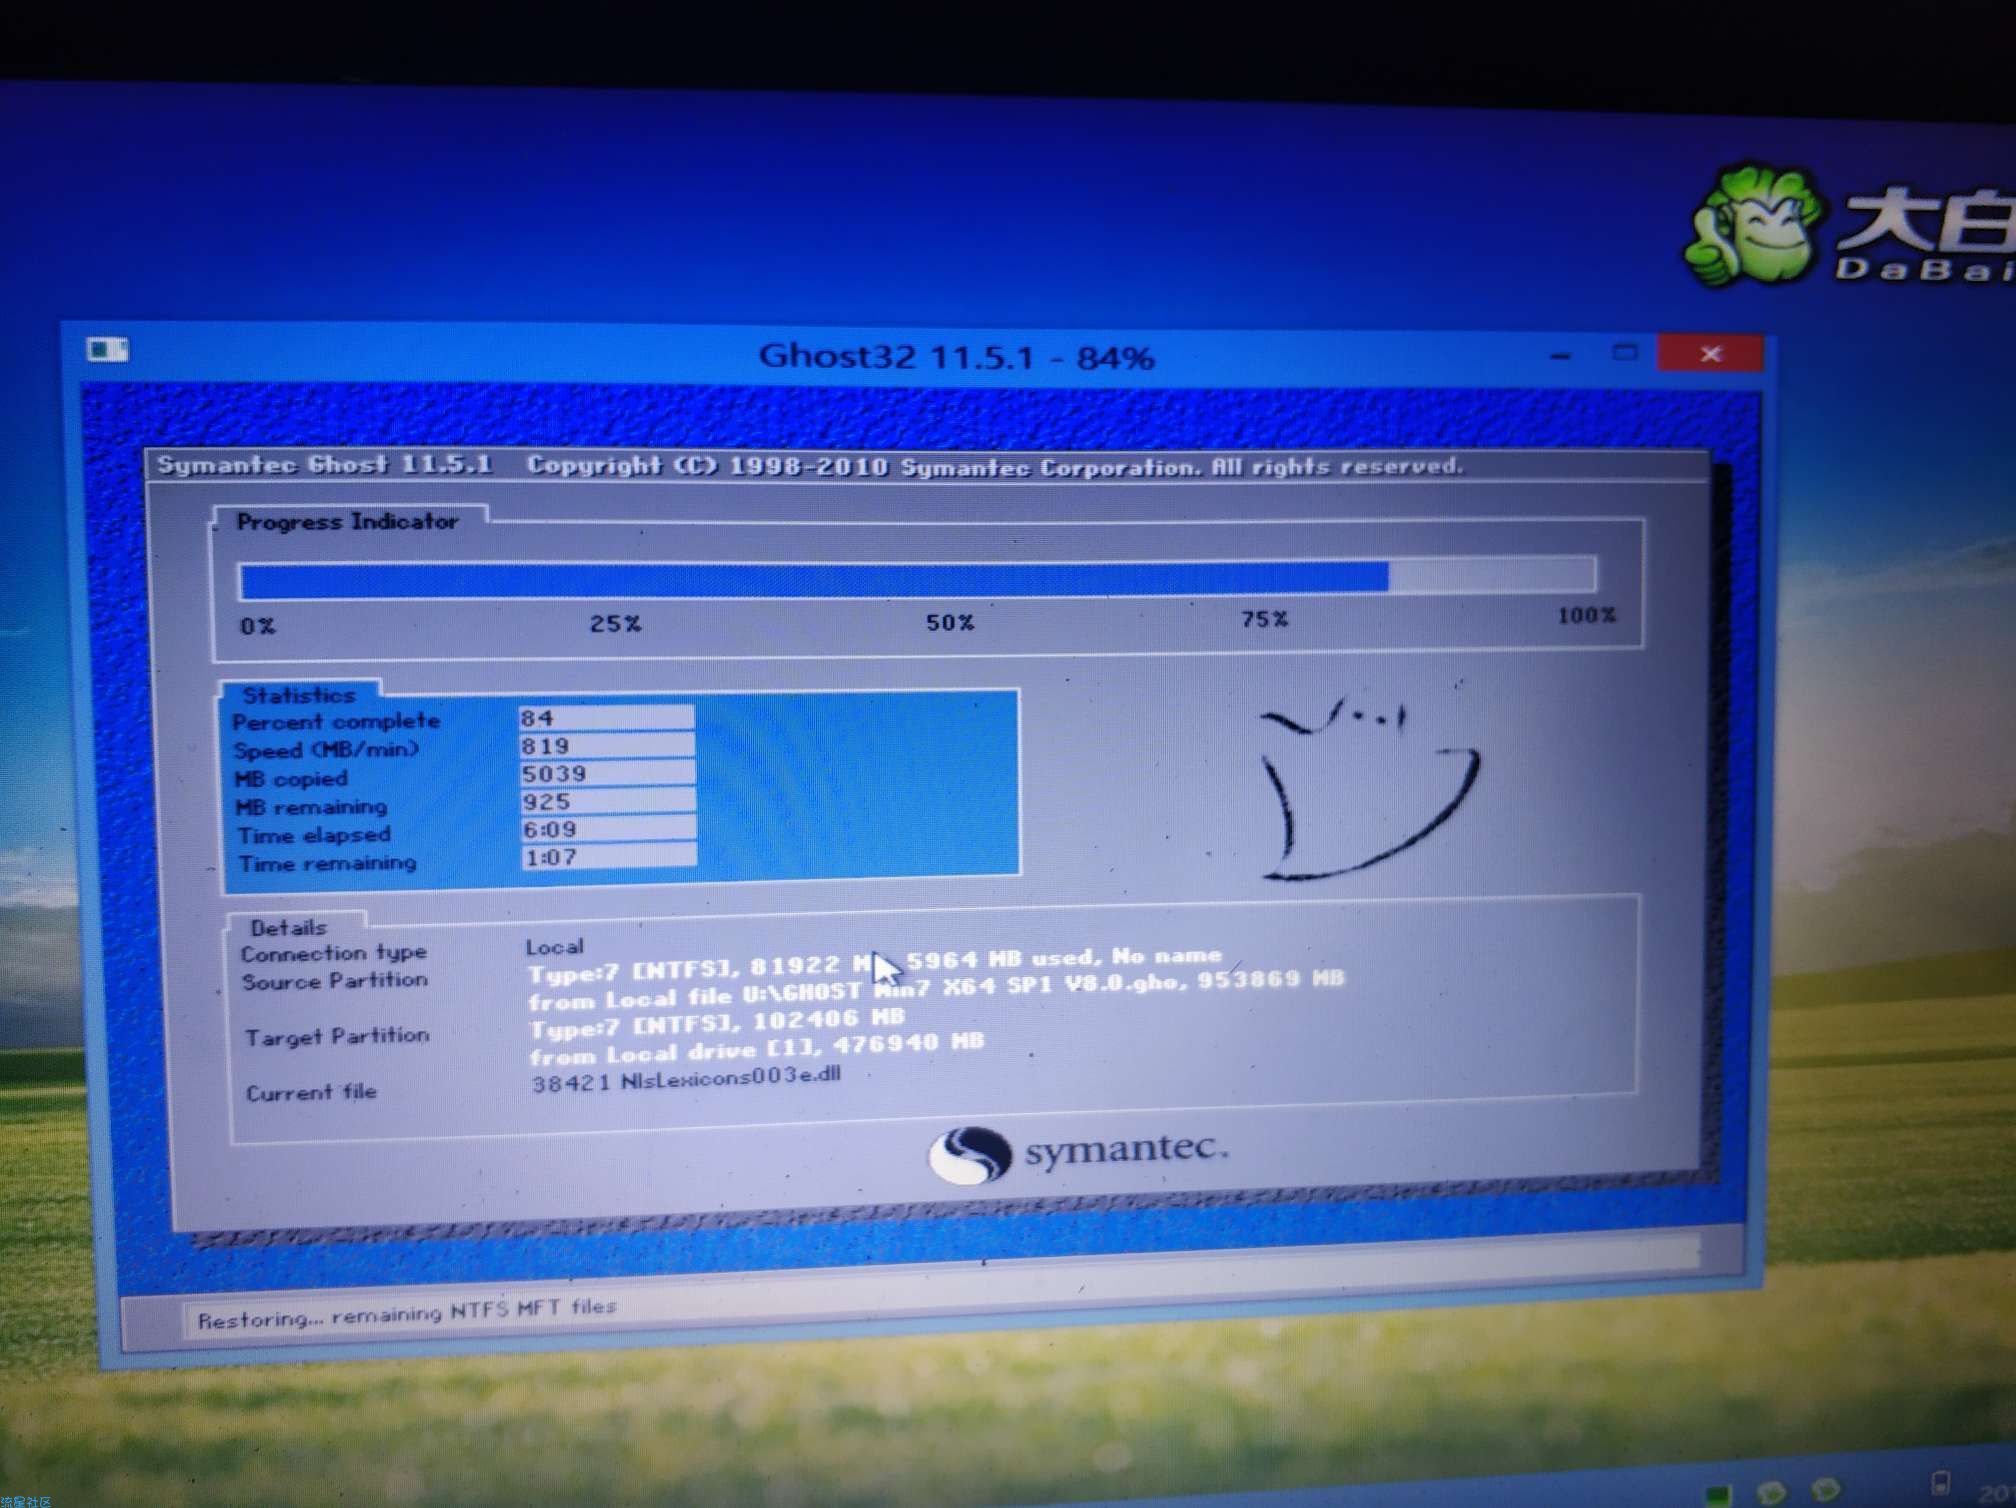Click the Percent complete label

336,721
